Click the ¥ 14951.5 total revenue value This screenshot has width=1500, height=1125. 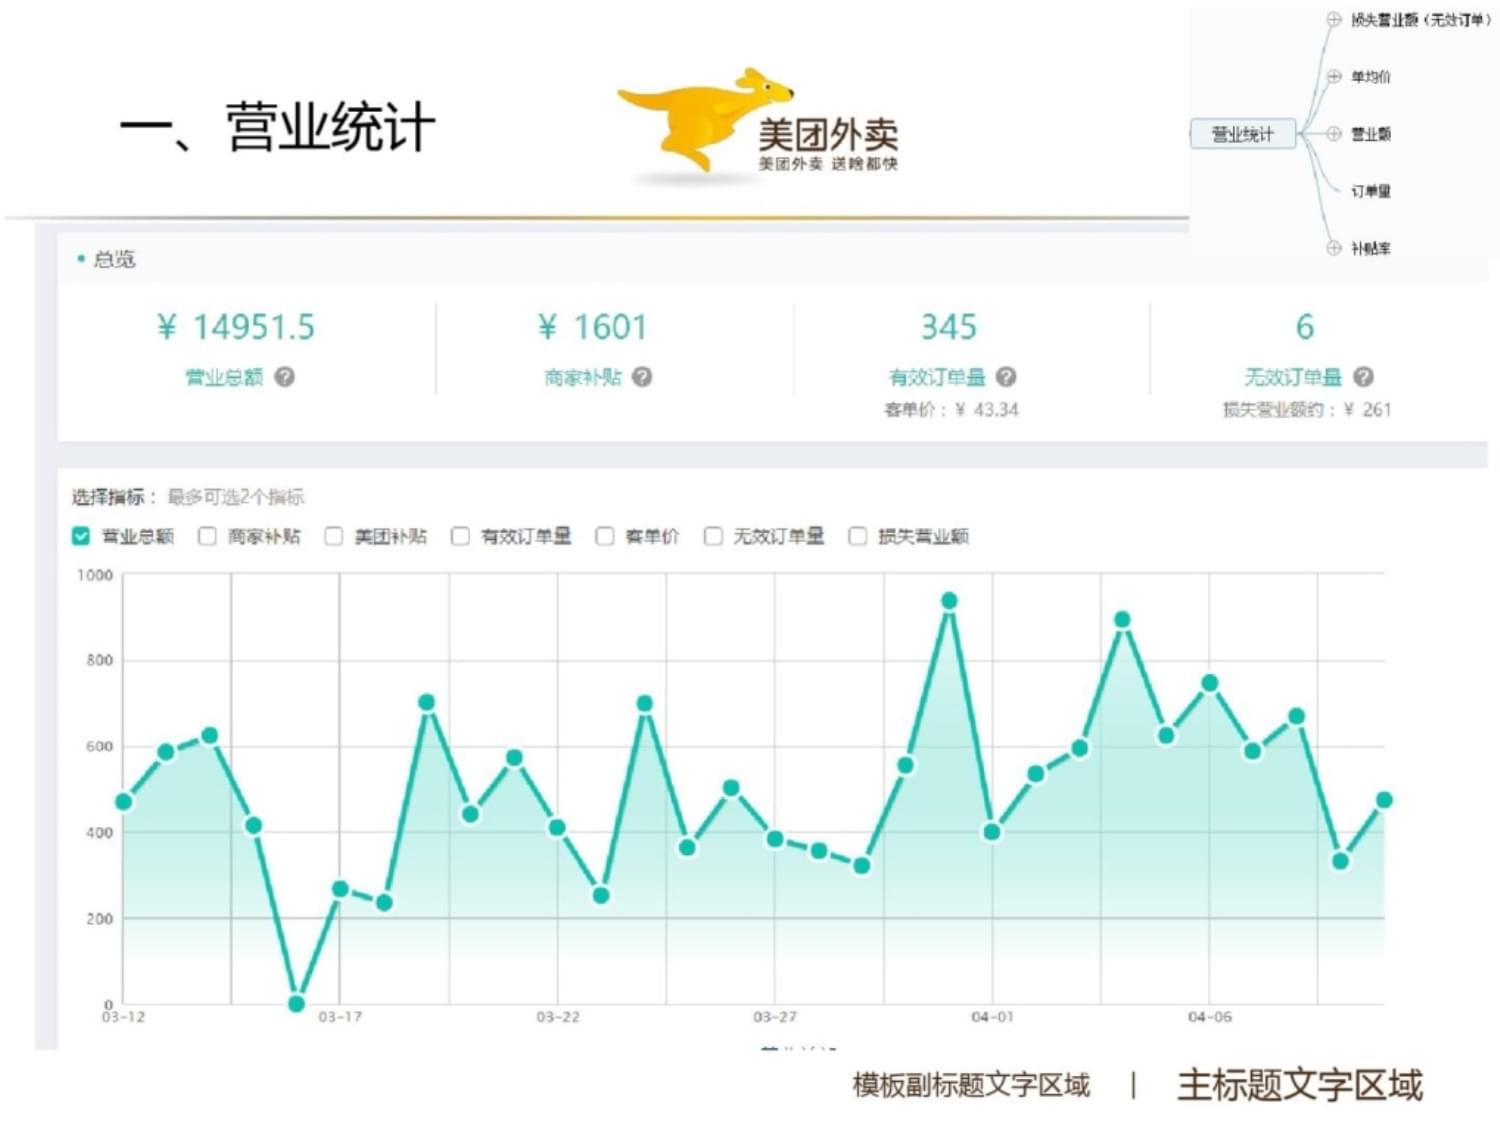(236, 327)
